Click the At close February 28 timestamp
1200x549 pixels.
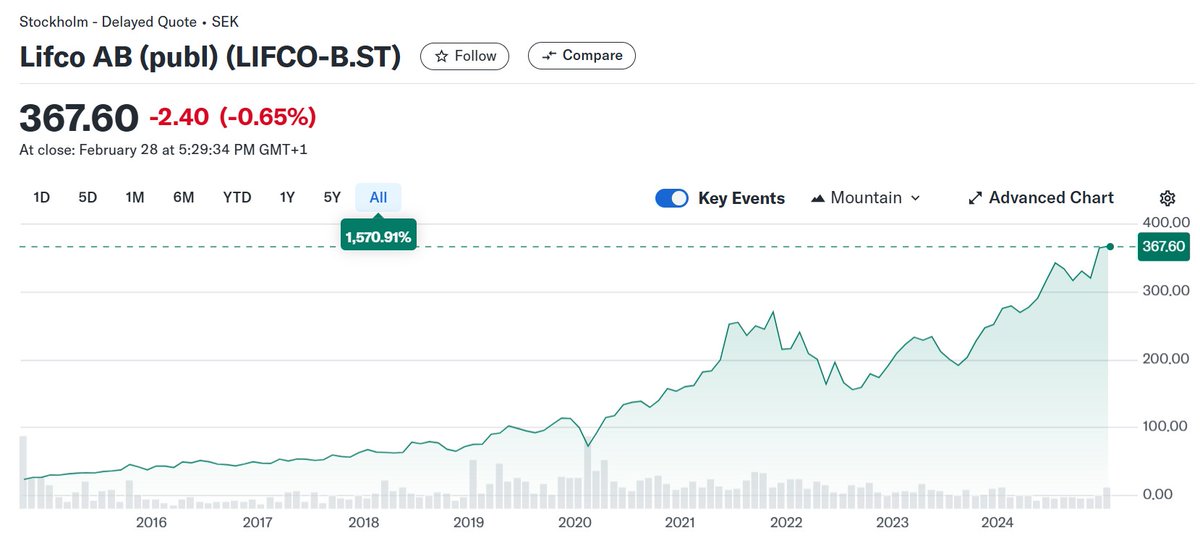tap(162, 151)
